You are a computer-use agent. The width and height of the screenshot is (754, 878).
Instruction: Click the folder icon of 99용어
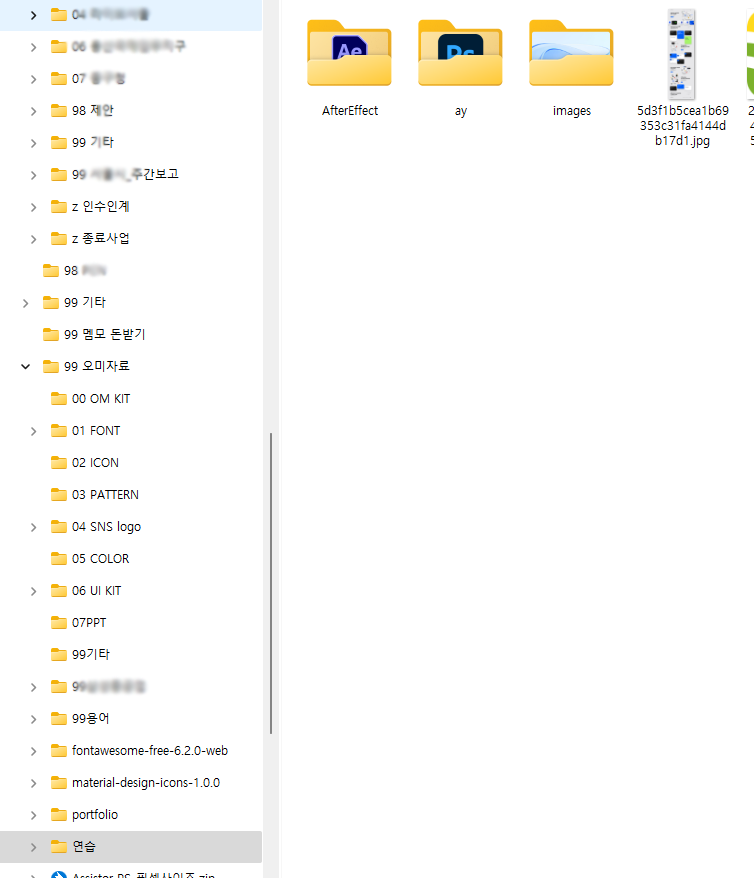click(x=59, y=718)
